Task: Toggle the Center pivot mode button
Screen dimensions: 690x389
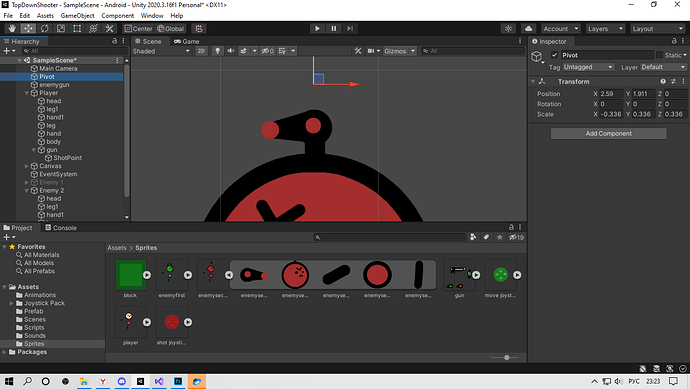Action: pos(138,29)
